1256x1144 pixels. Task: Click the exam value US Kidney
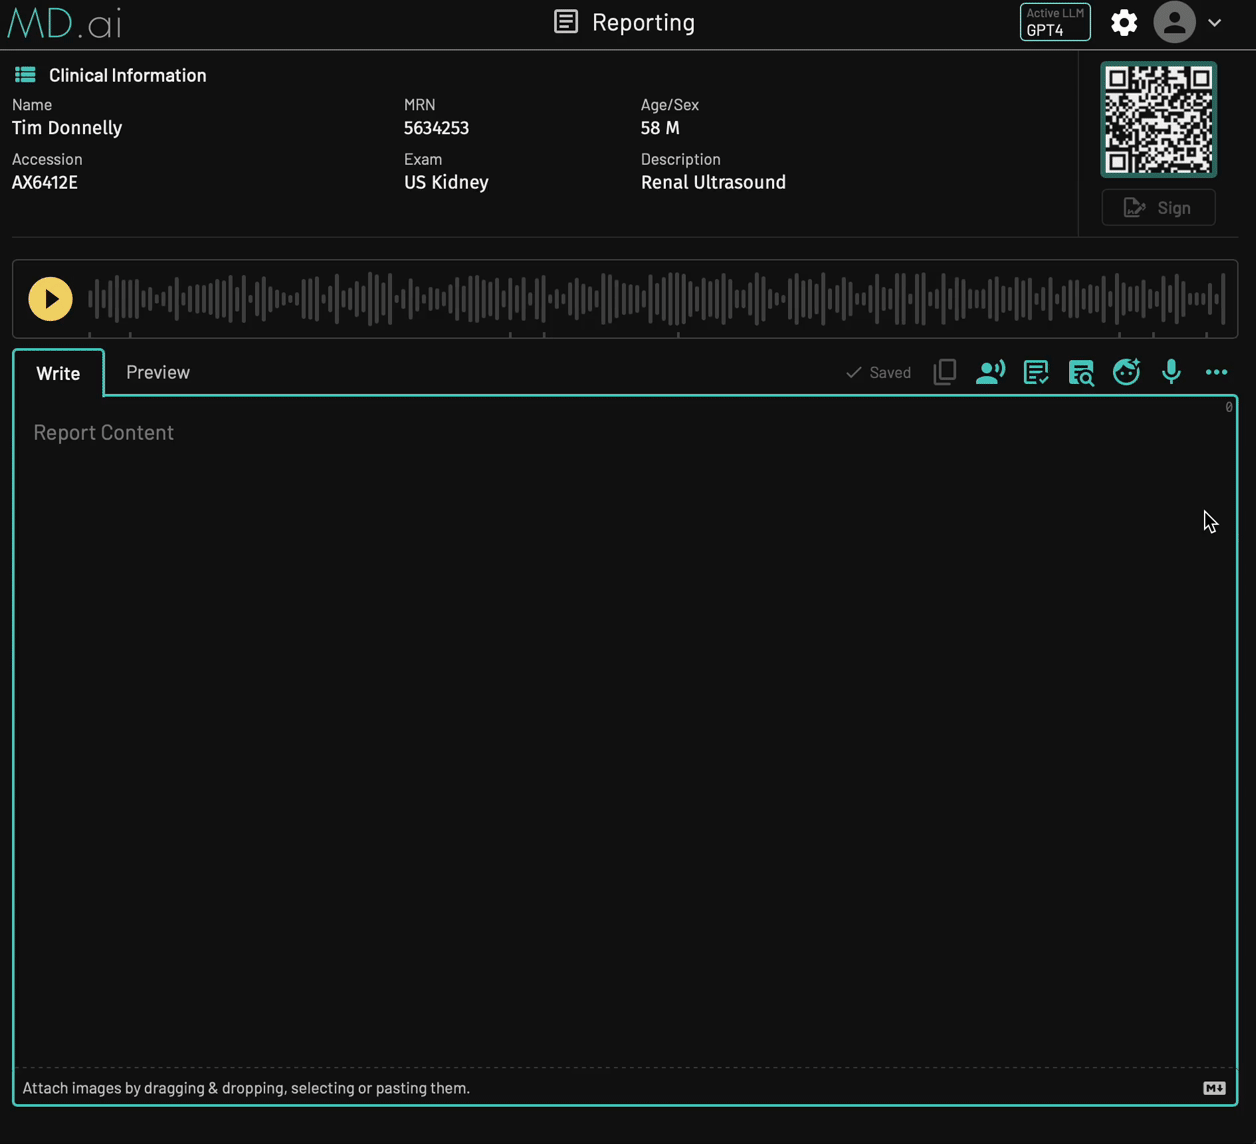click(446, 182)
